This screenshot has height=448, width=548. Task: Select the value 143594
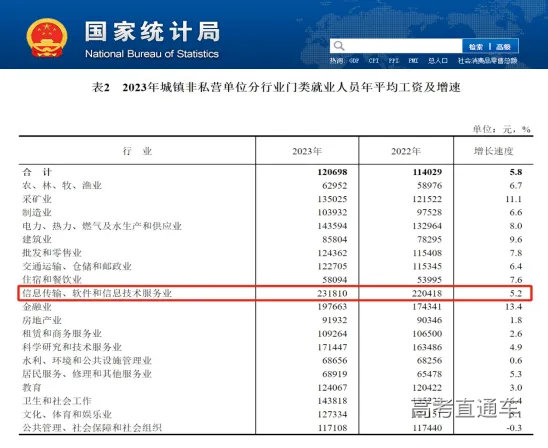332,226
